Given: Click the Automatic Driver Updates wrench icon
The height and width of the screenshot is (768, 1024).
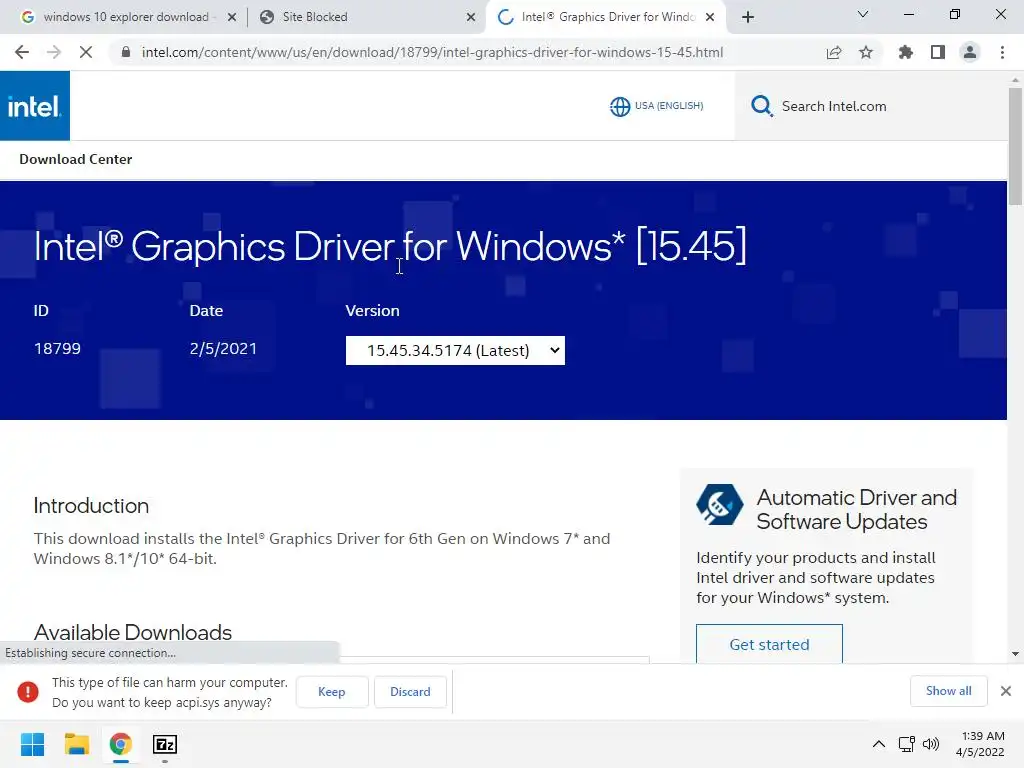Looking at the screenshot, I should tap(719, 504).
